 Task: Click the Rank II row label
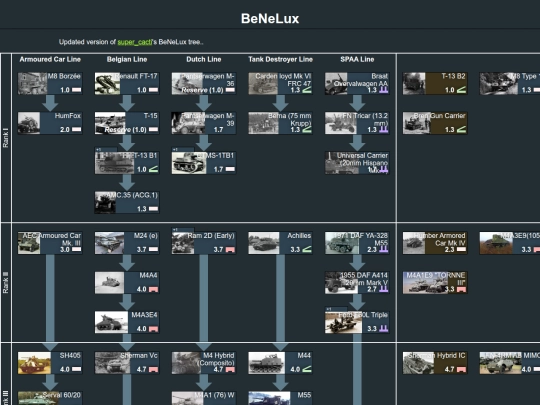6,282
